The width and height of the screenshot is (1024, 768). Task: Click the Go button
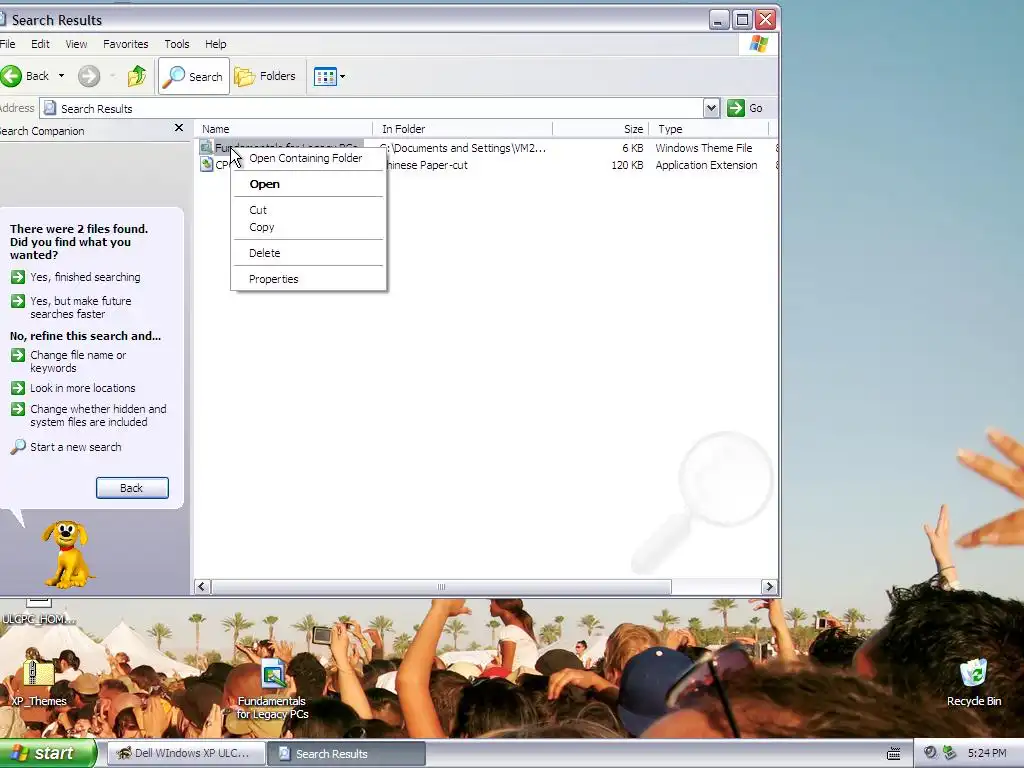pyautogui.click(x=744, y=108)
